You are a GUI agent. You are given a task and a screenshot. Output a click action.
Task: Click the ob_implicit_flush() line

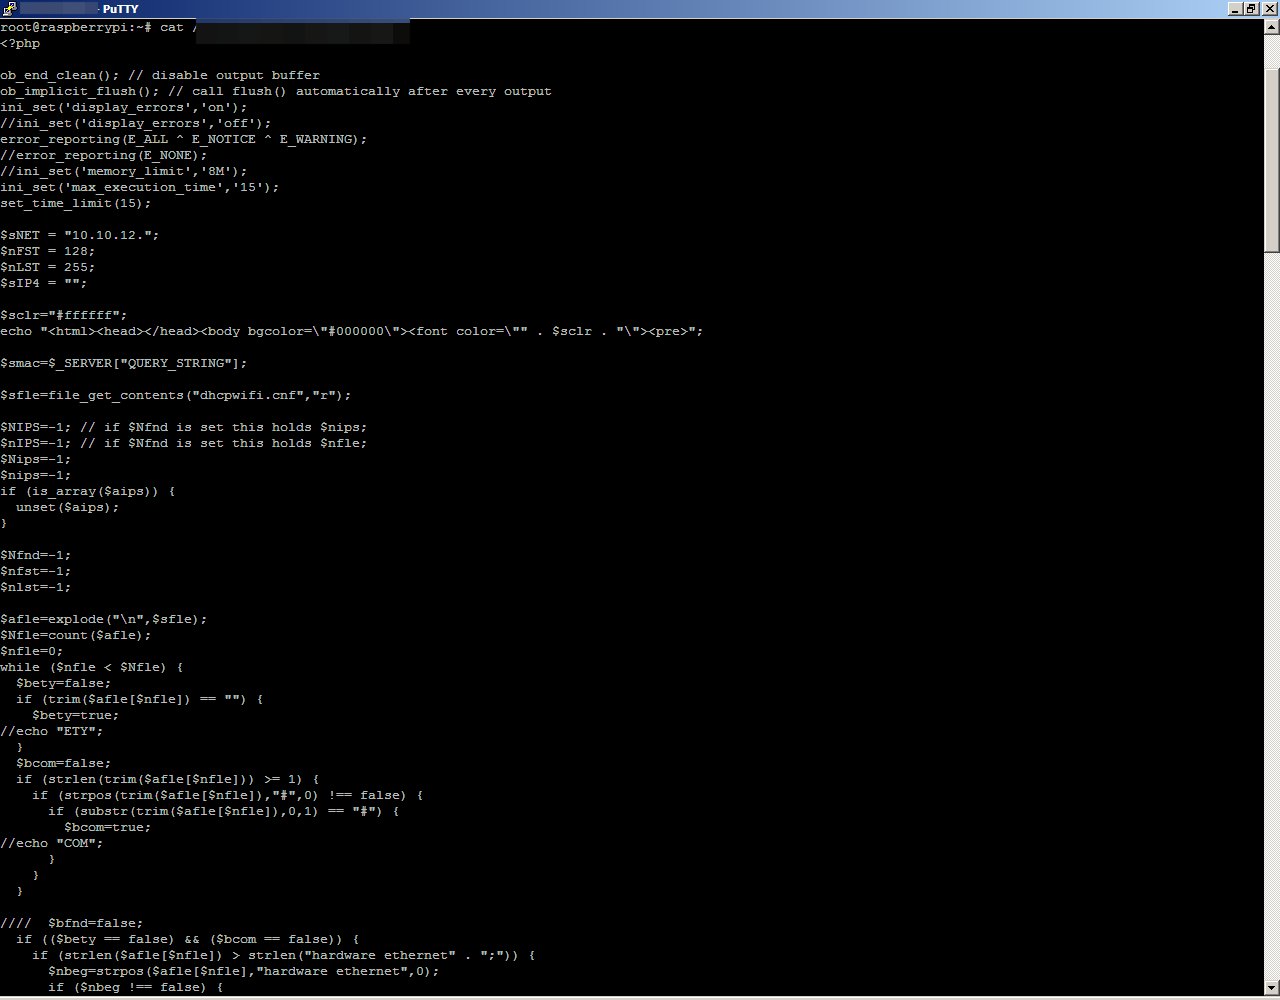[276, 91]
